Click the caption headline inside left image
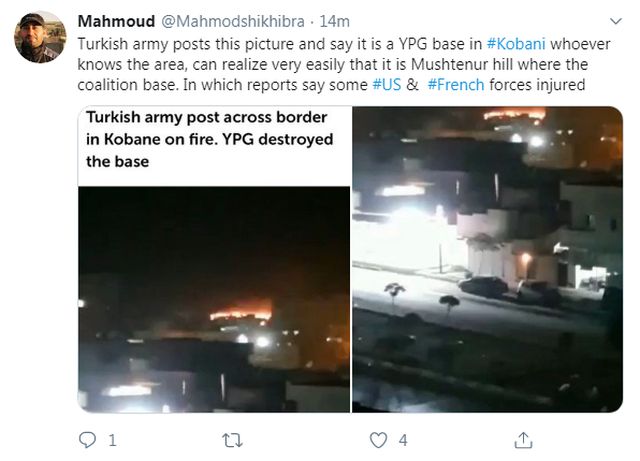This screenshot has height=461, width=640. coord(209,139)
